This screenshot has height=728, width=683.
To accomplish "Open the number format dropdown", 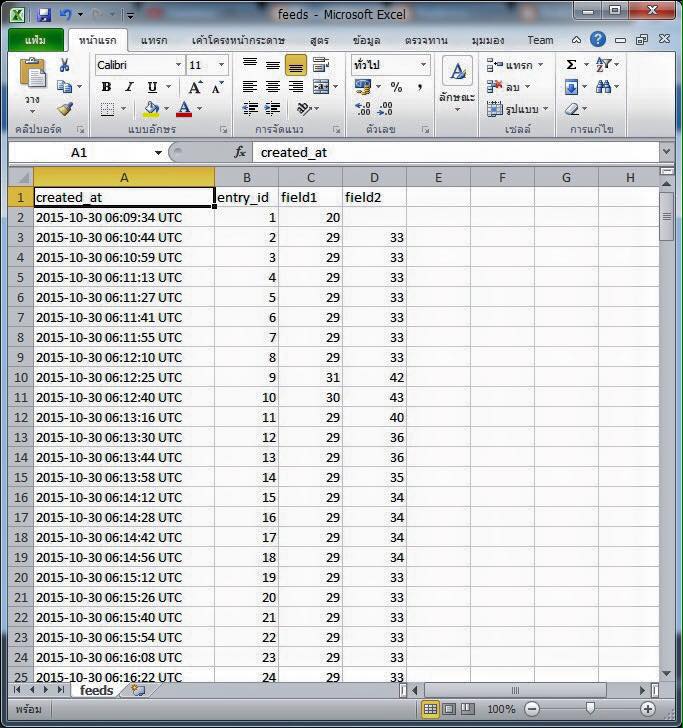I will [x=423, y=65].
